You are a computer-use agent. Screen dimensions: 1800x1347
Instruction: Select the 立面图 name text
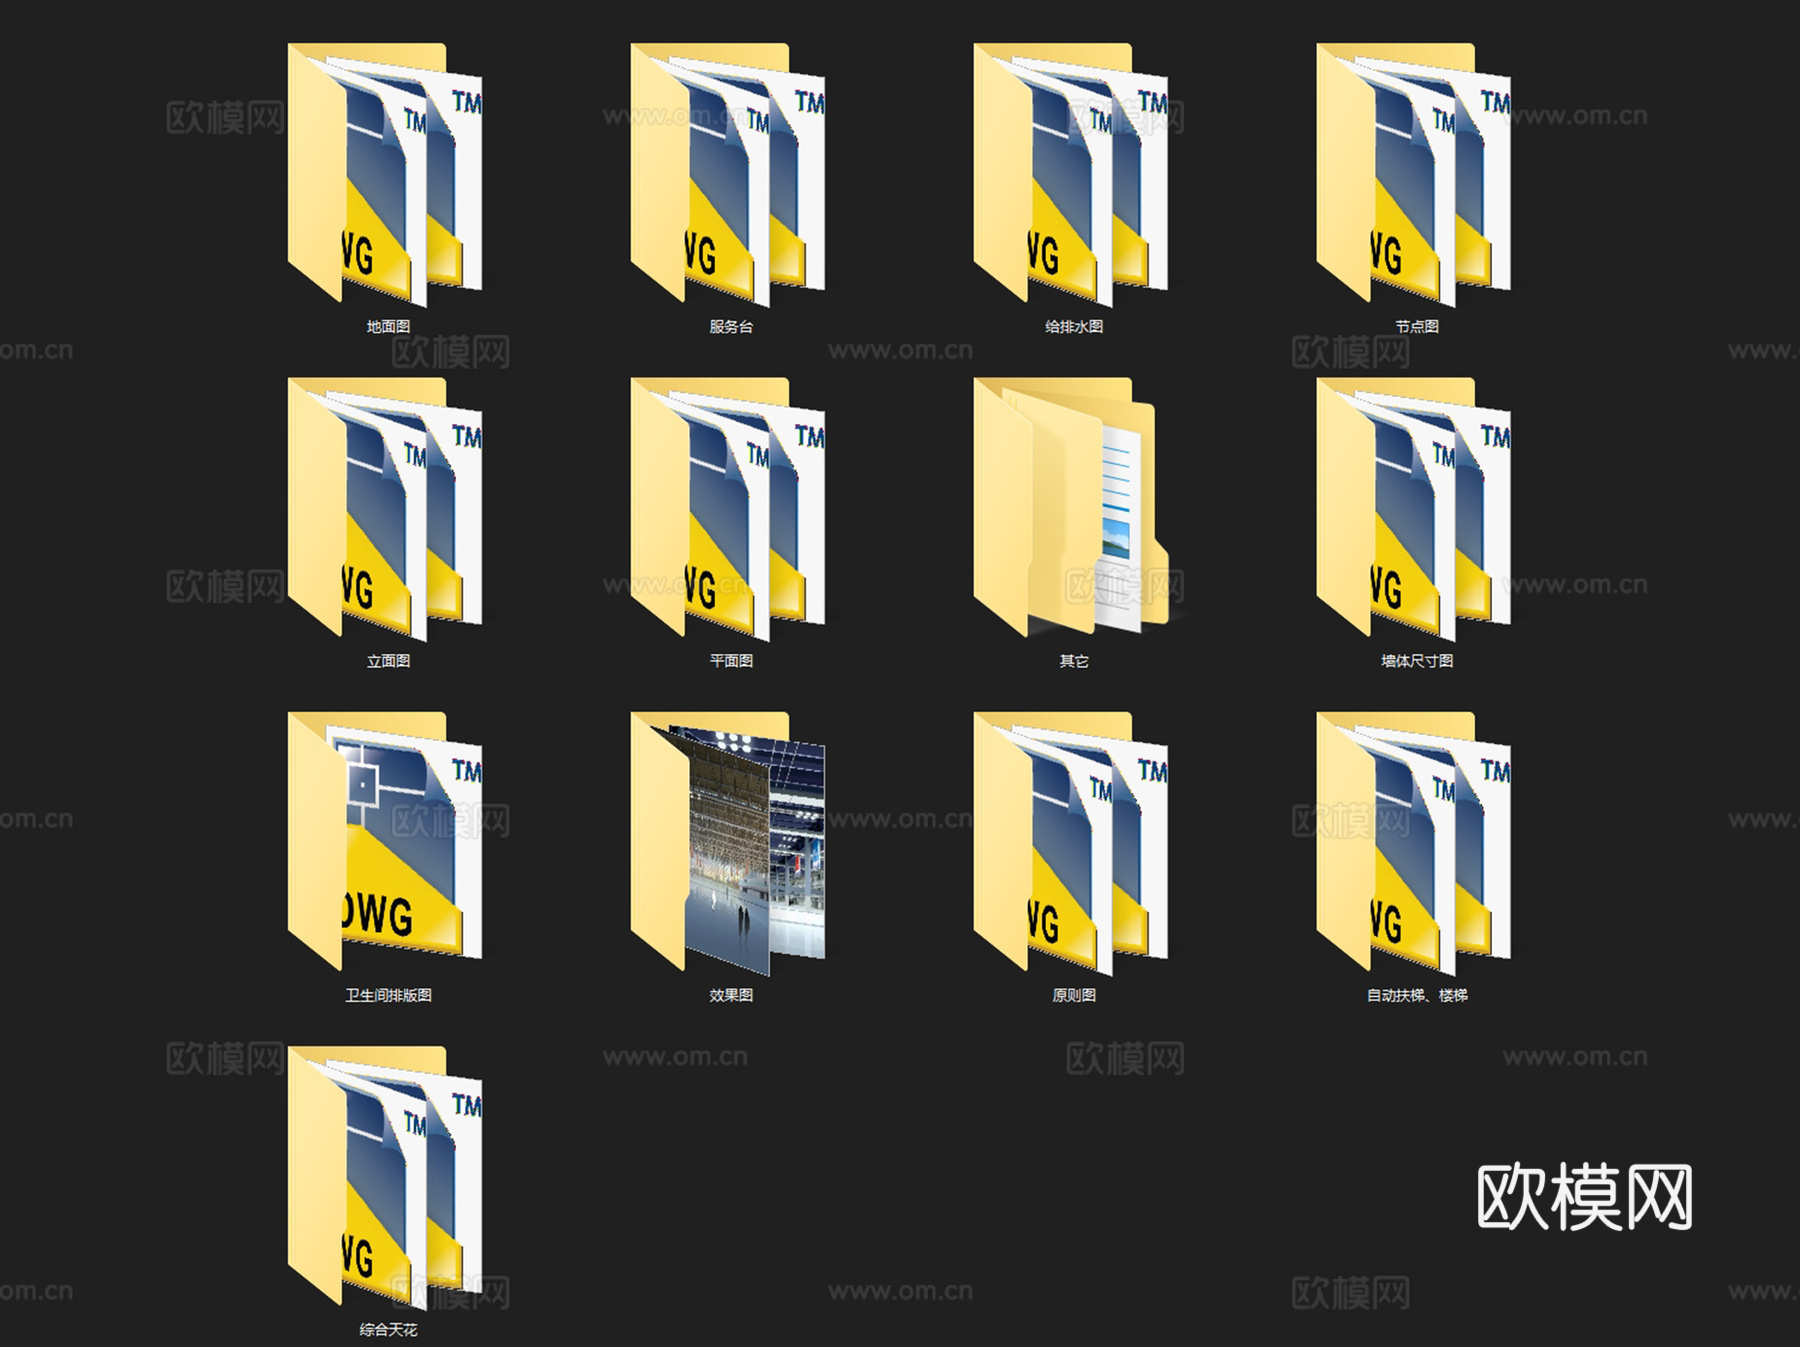[x=388, y=661]
